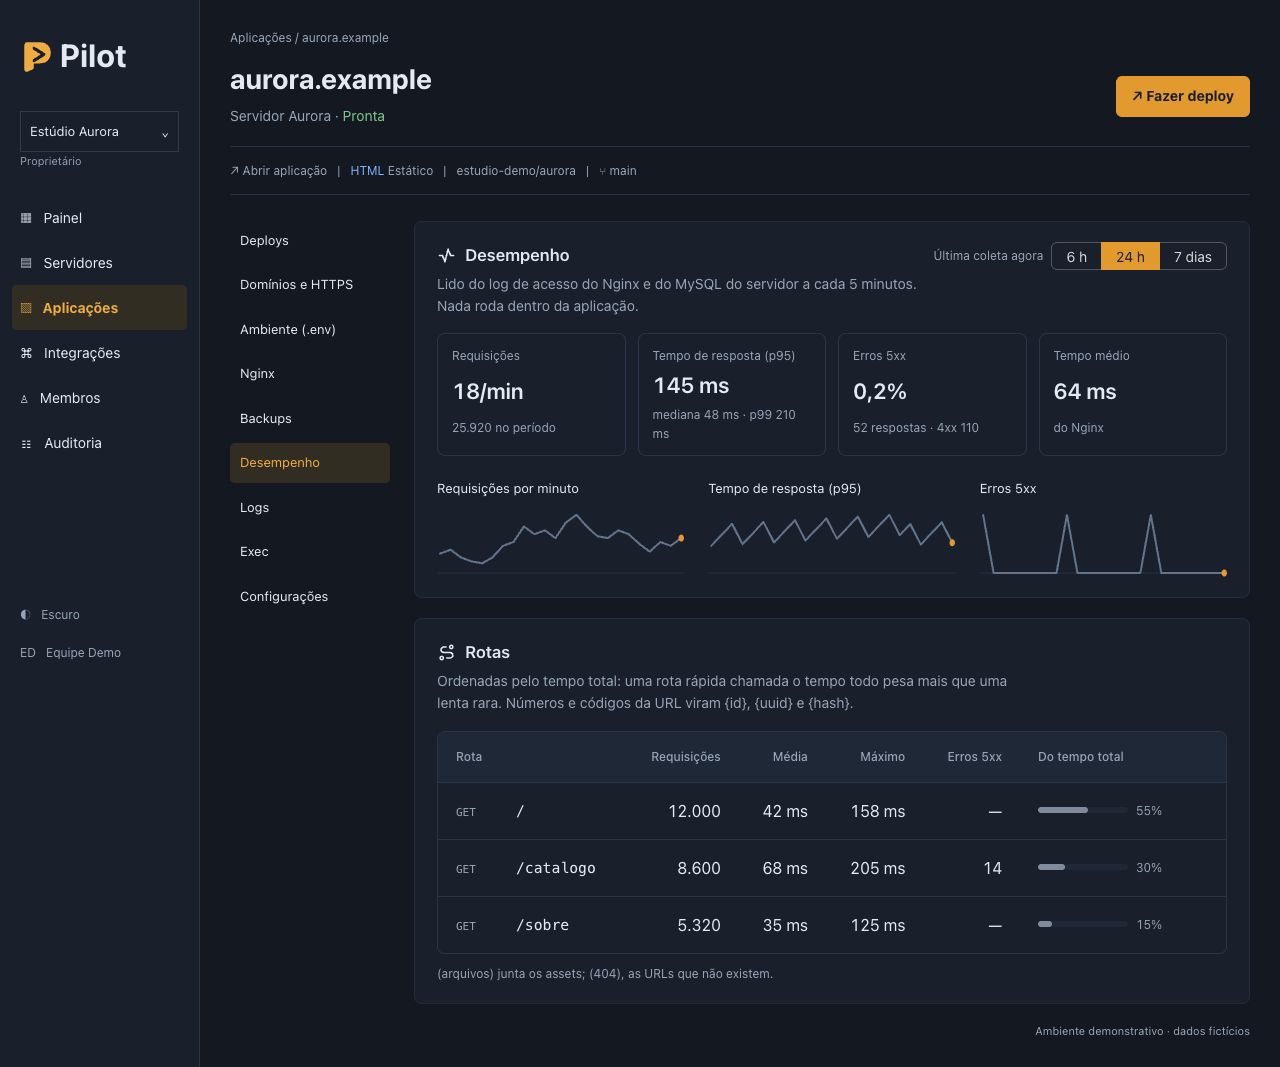This screenshot has height=1067, width=1280.
Task: Click the Rotas route icon
Action: [x=446, y=652]
